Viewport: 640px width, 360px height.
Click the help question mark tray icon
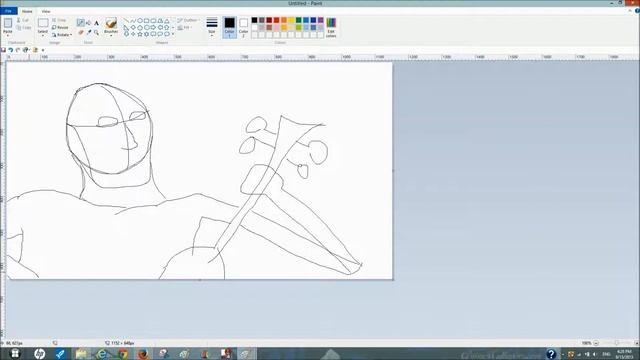click(x=551, y=354)
